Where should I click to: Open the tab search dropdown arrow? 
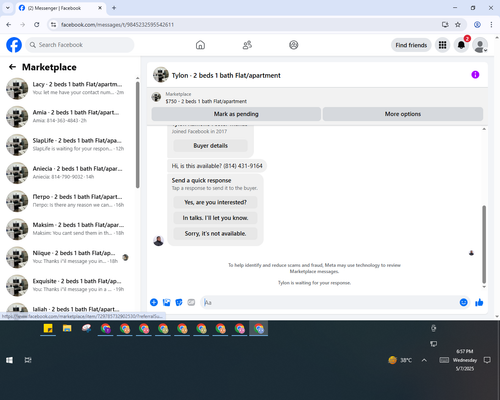(x=8, y=8)
